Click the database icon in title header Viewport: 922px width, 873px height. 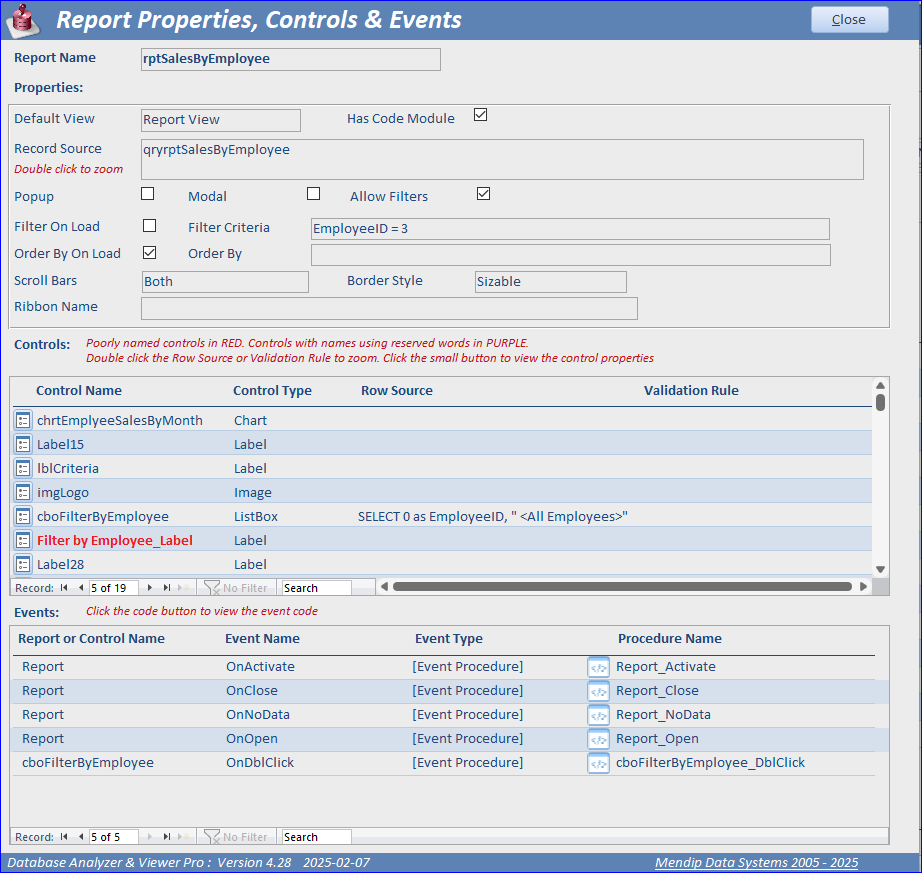(x=22, y=19)
